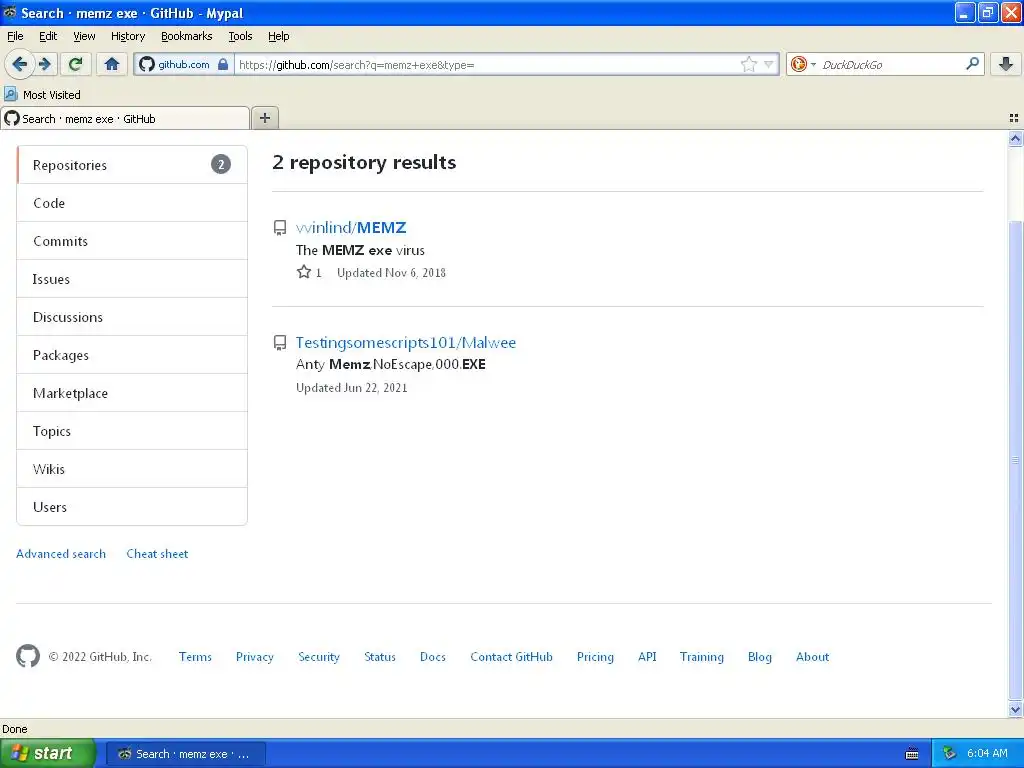
Task: Click the padlock security icon in address bar
Action: (x=223, y=64)
